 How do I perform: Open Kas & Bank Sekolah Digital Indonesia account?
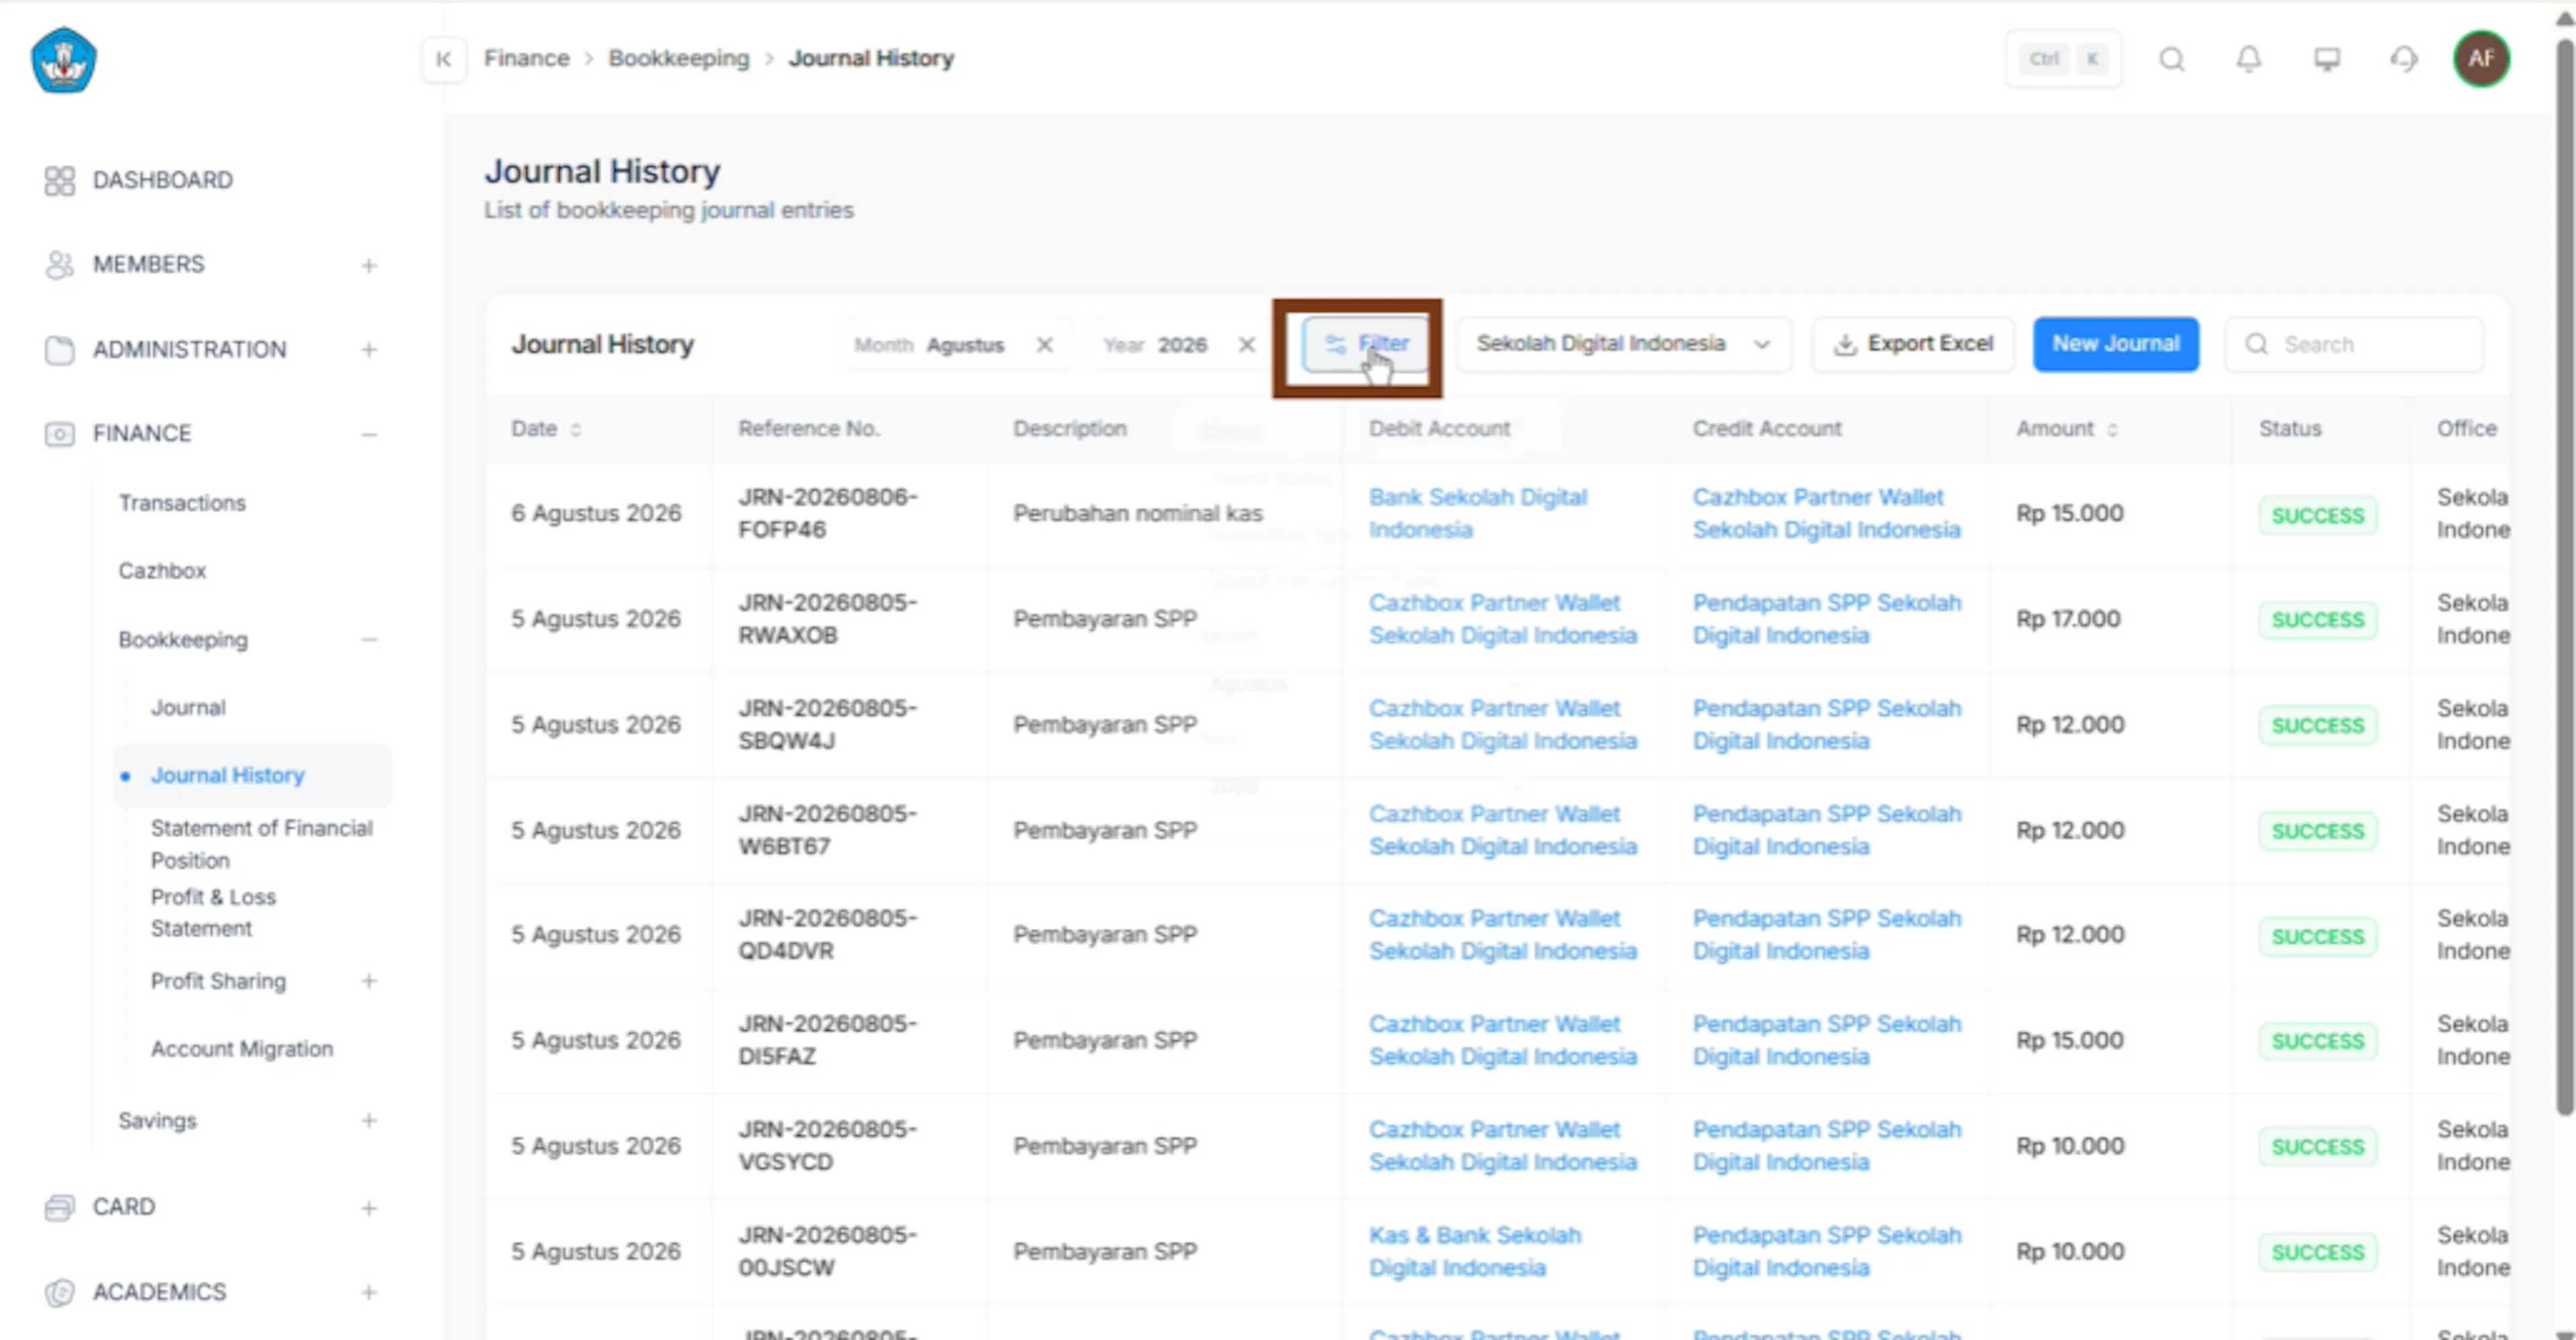tap(1475, 1251)
